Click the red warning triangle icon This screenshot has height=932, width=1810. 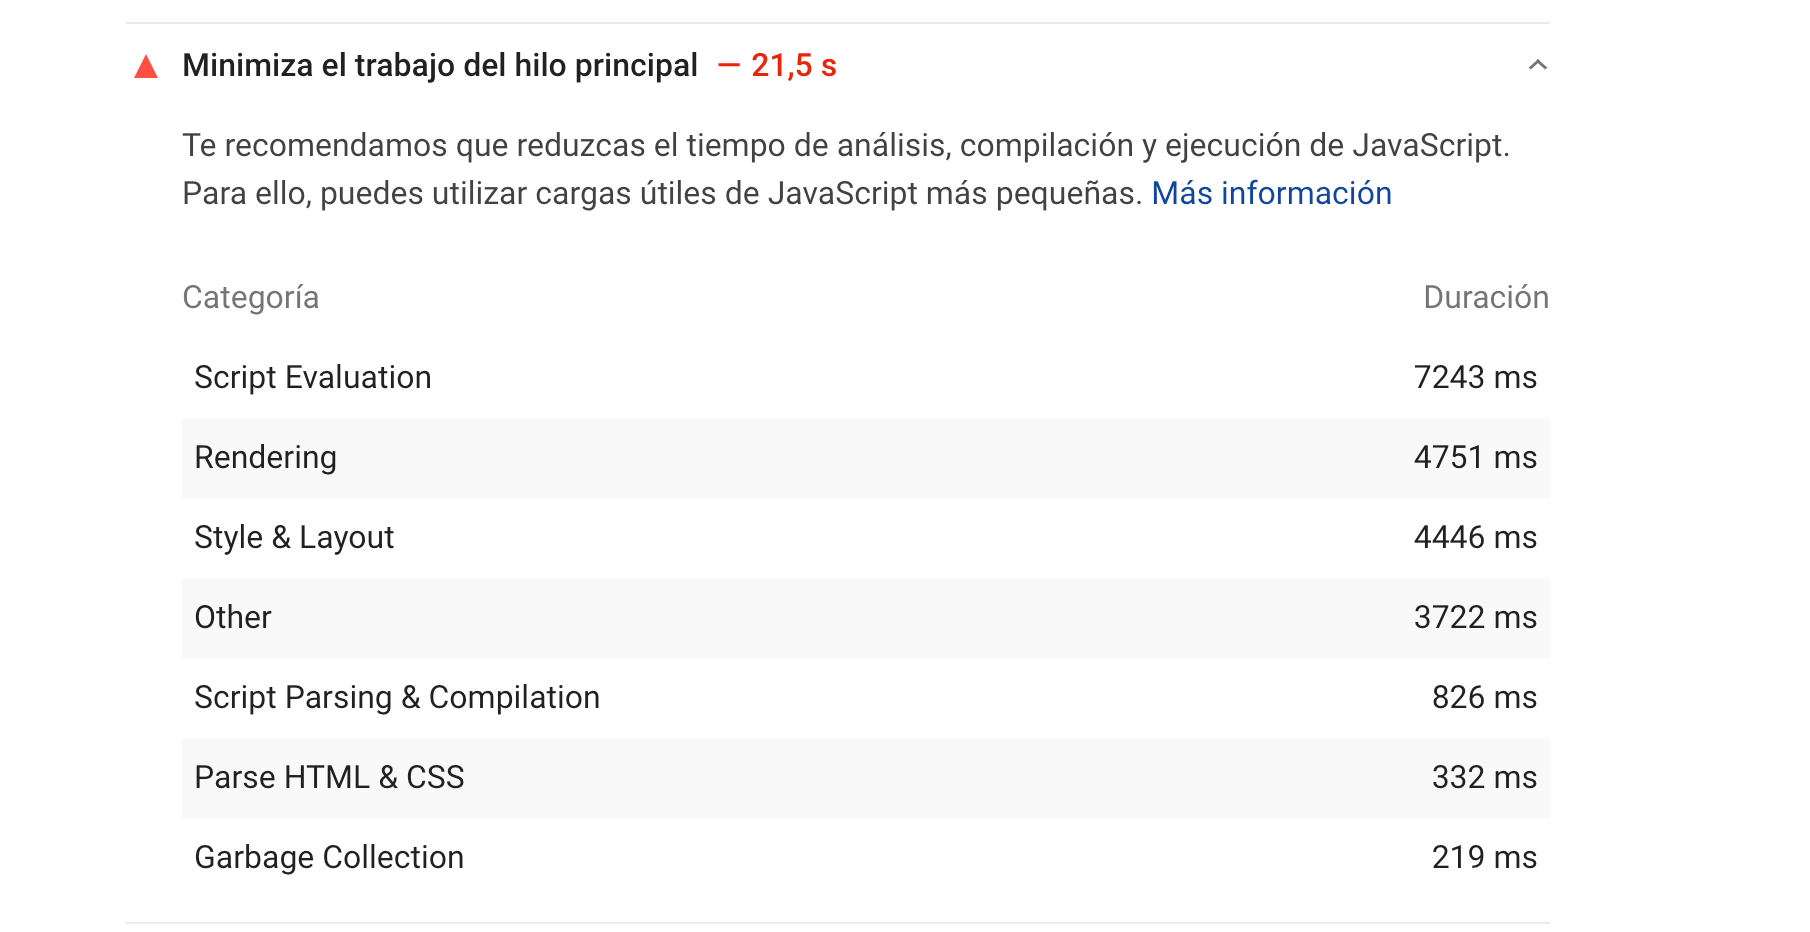coord(146,67)
